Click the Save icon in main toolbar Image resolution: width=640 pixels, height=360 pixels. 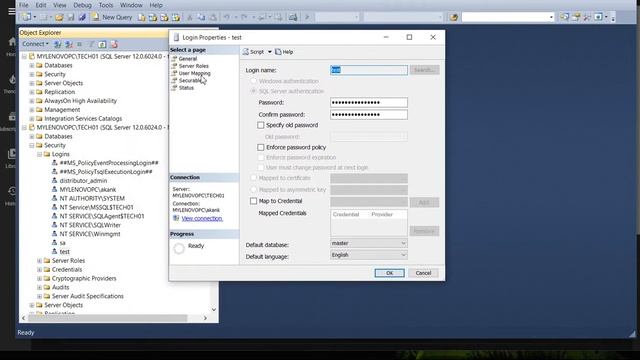coord(71,17)
